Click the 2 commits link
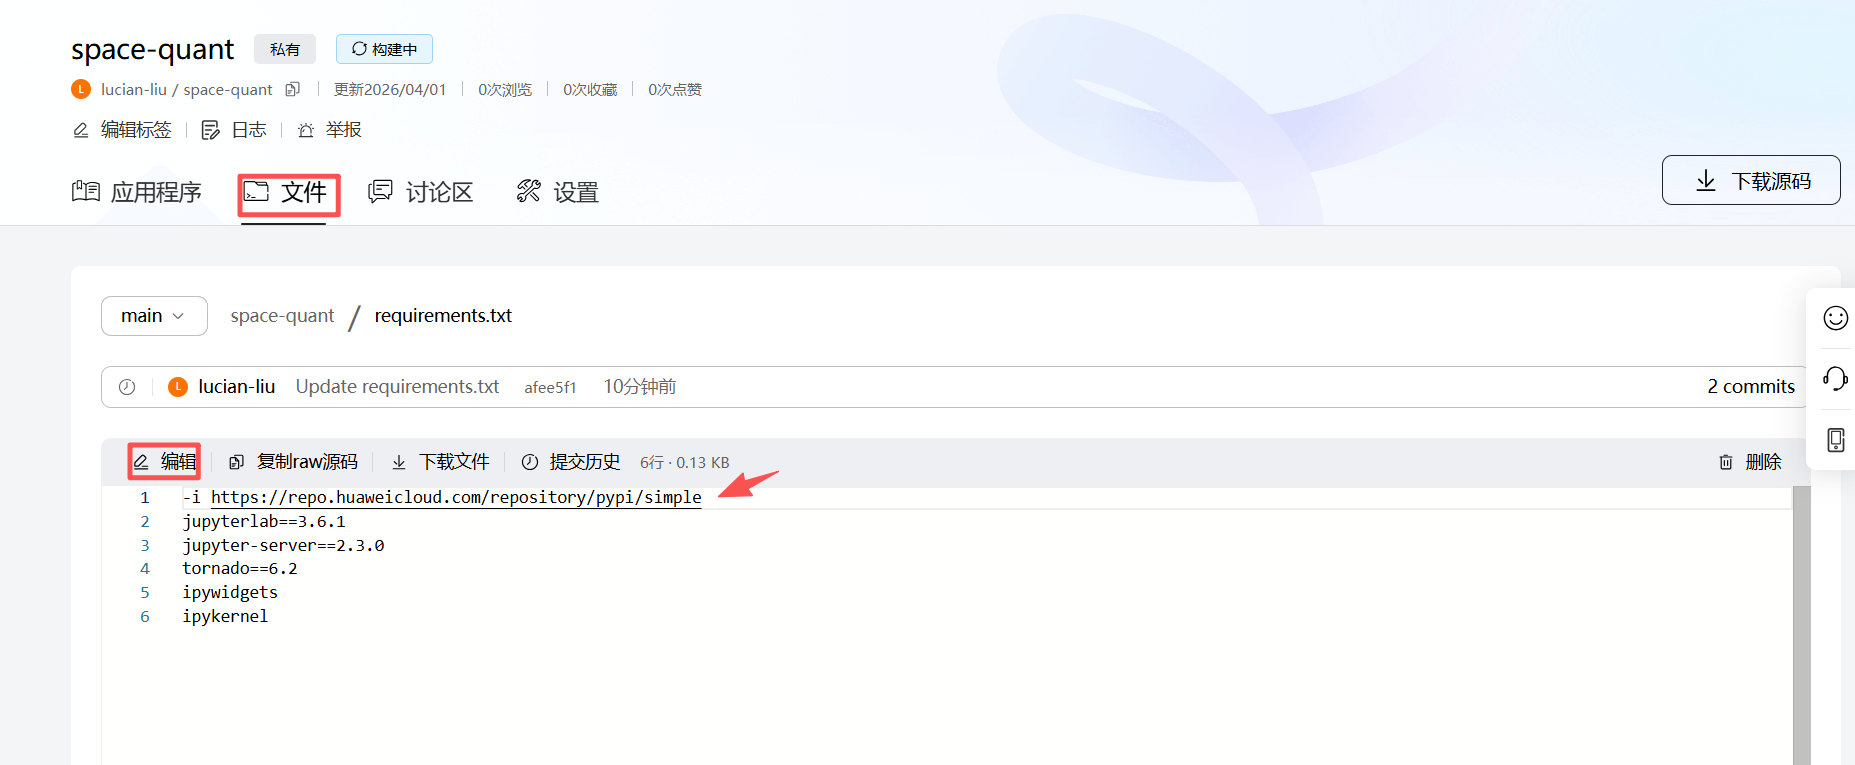The image size is (1855, 765). coord(1750,387)
